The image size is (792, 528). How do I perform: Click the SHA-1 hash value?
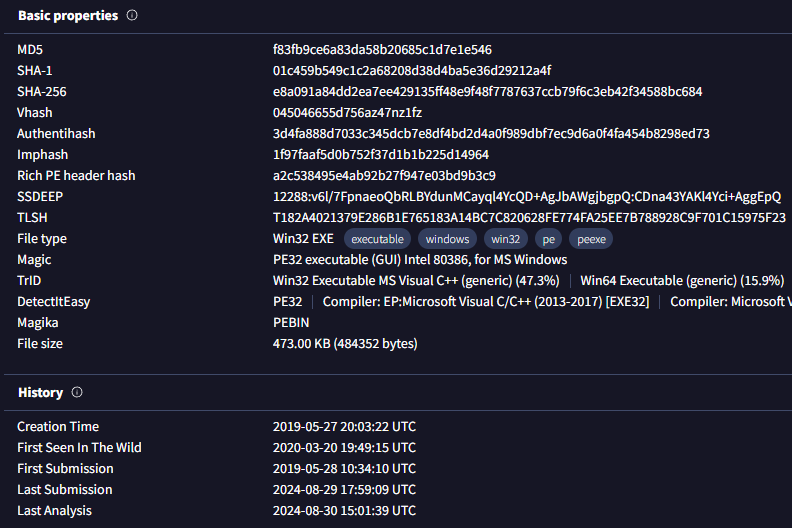(411, 71)
